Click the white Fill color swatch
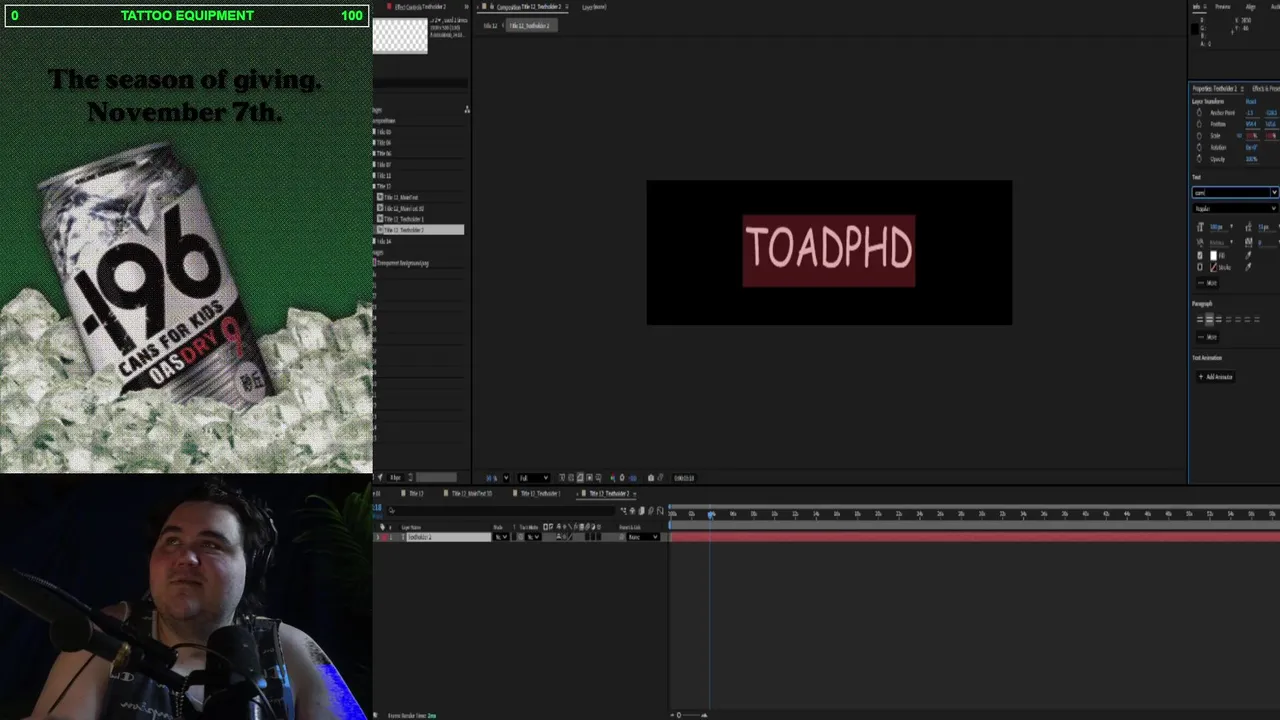 (1214, 255)
